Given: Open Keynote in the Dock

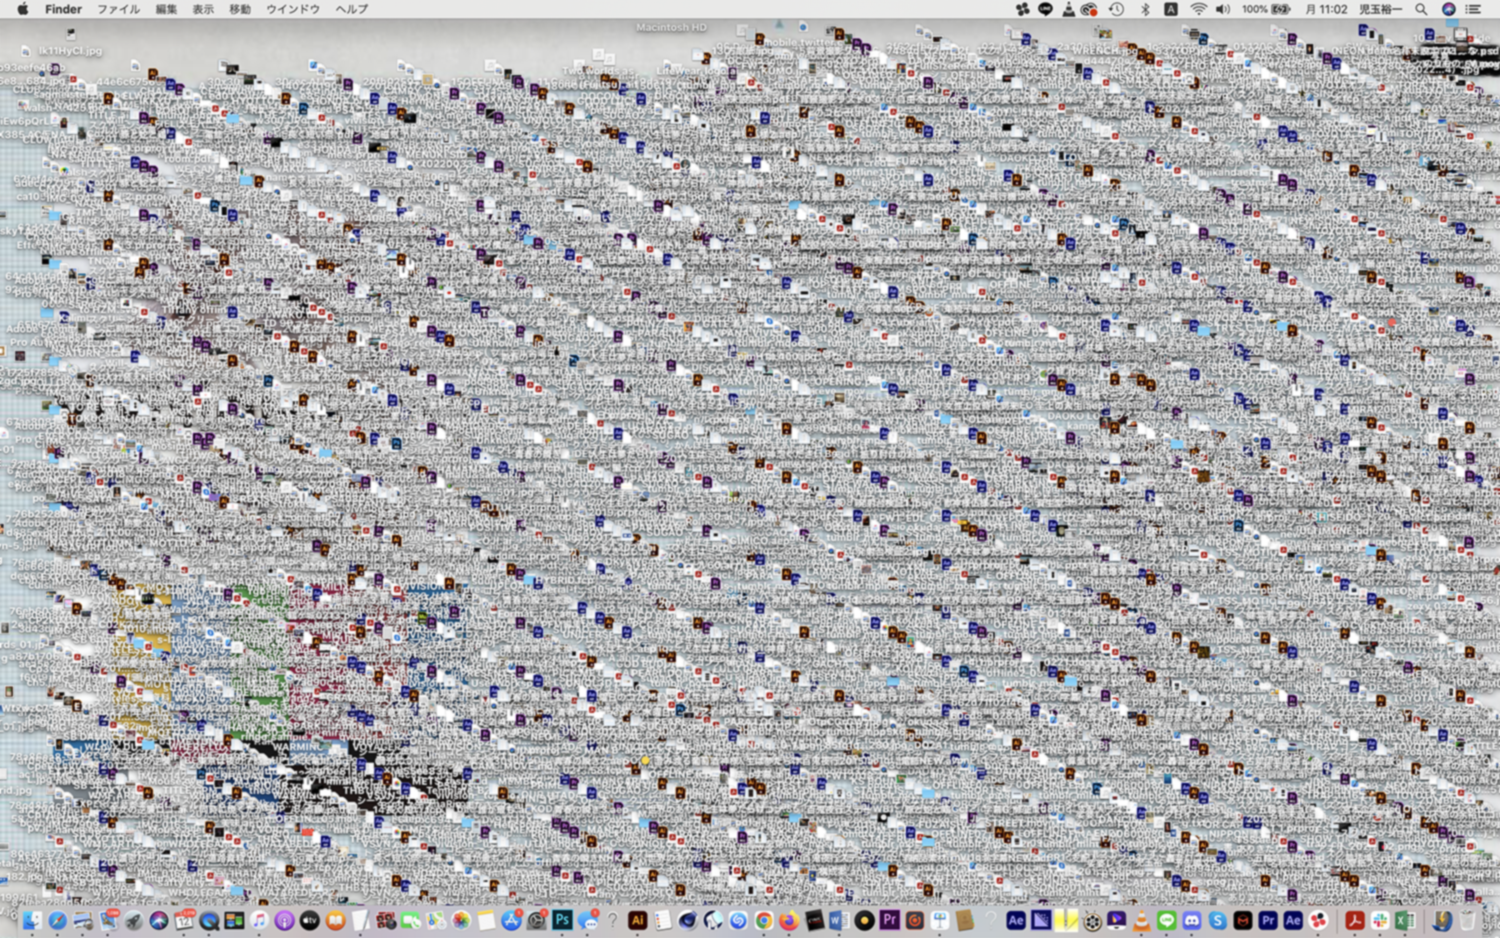Looking at the screenshot, I should (940, 920).
